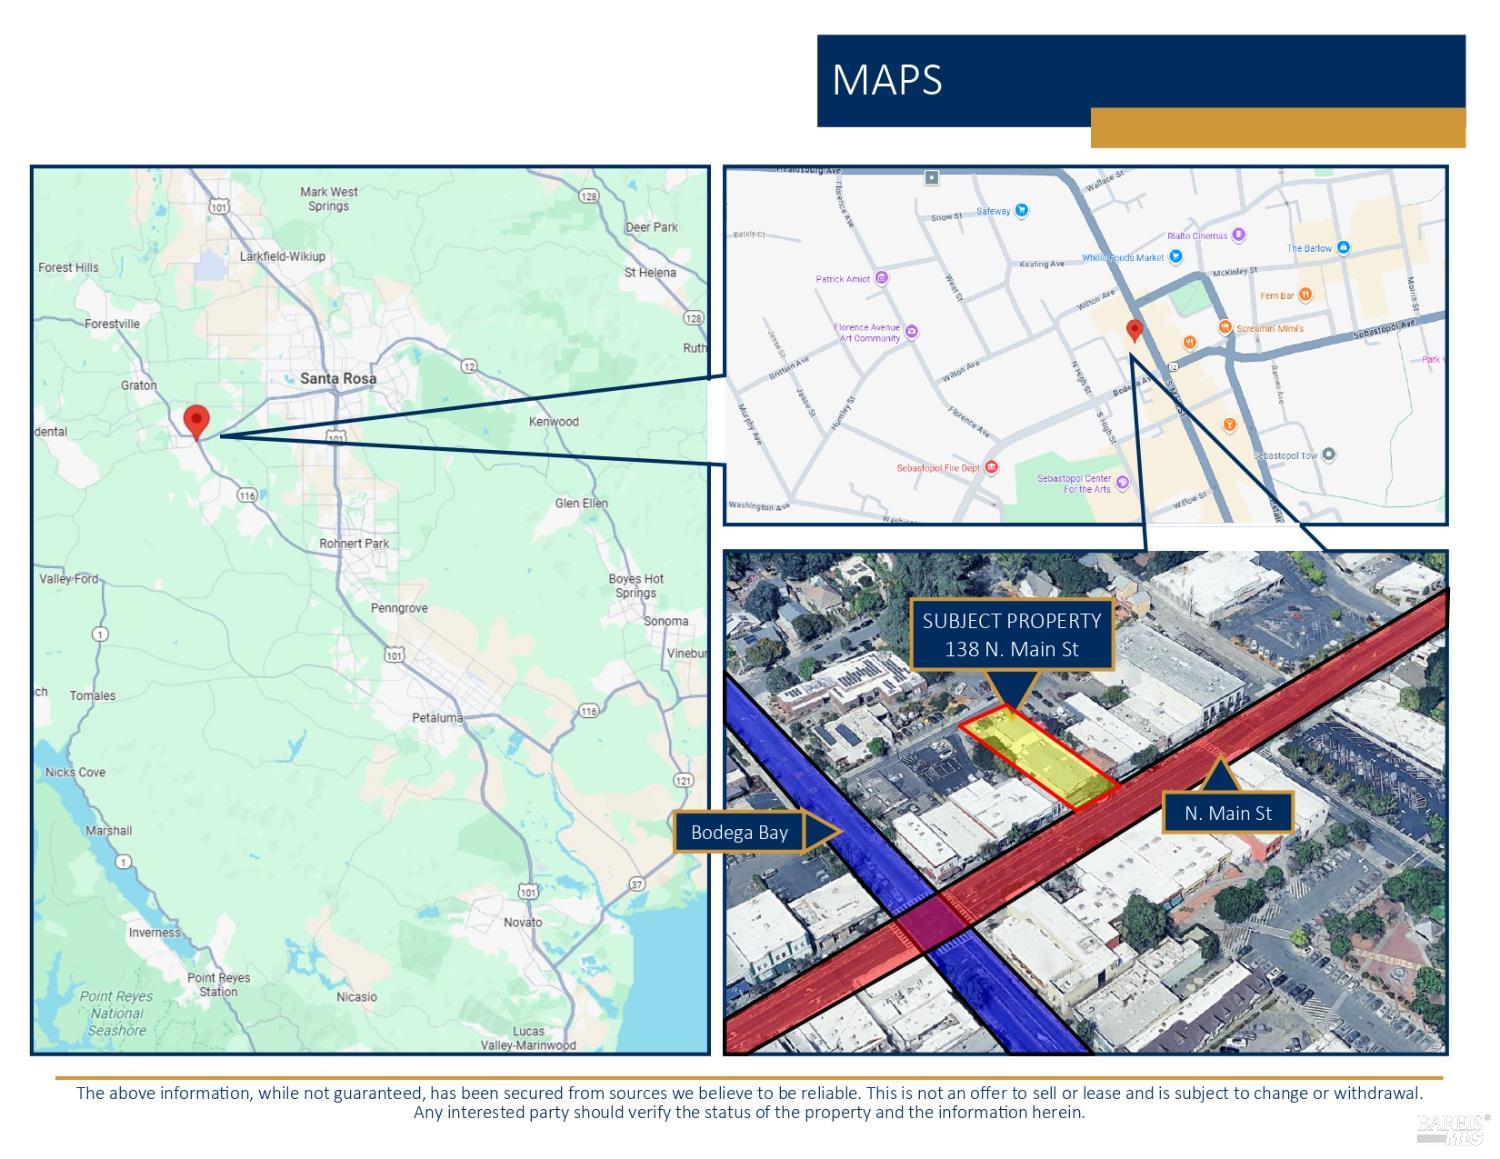Click the Santa Rosa city label
Viewport: 1500px width, 1159px height.
(x=338, y=379)
